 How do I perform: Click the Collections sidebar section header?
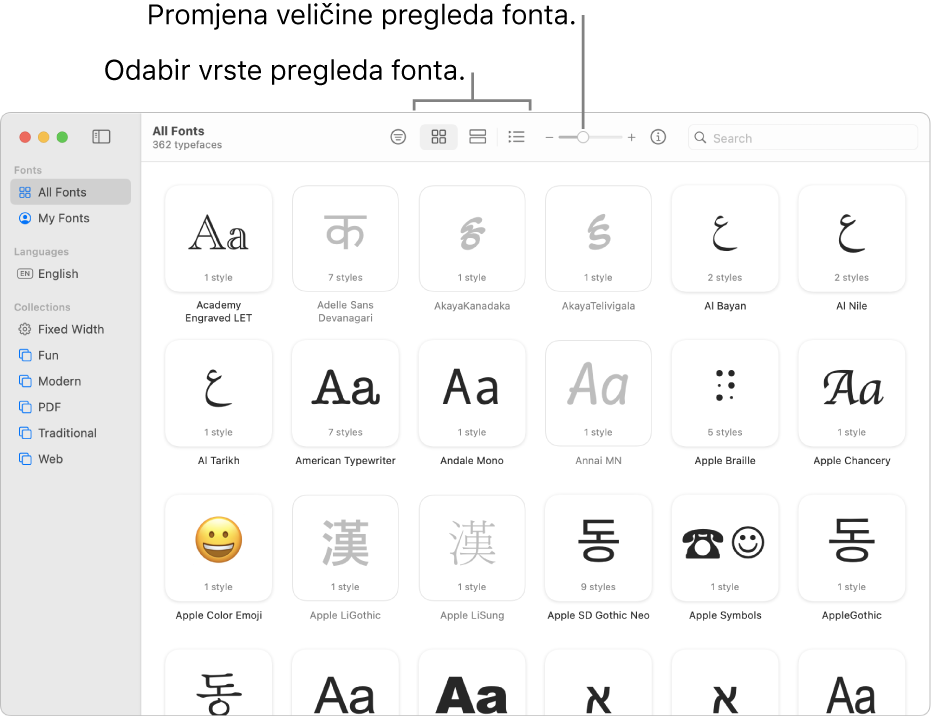point(42,307)
